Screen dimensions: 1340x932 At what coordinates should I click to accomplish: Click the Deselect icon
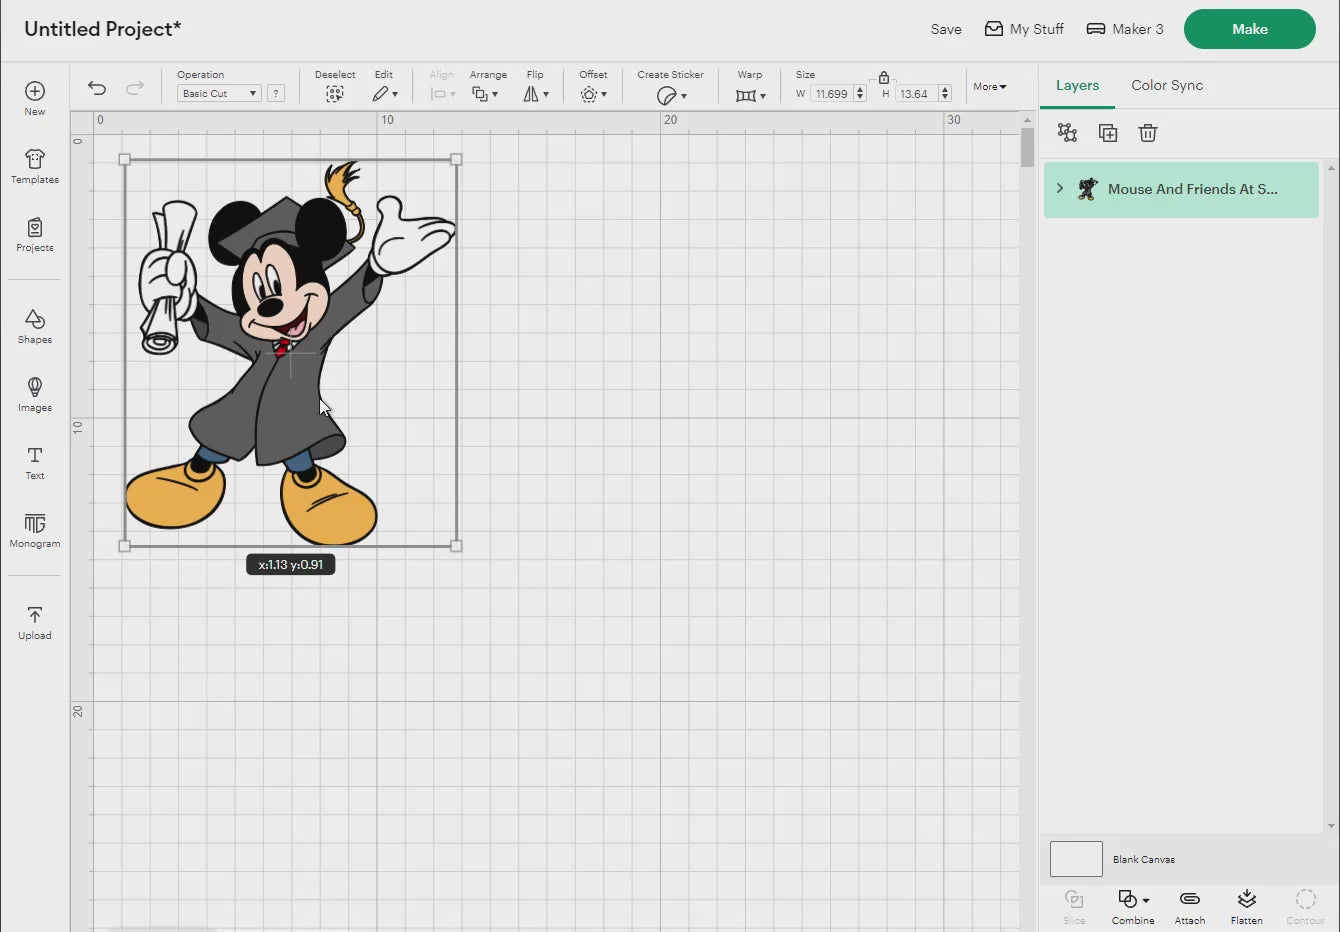coord(335,94)
